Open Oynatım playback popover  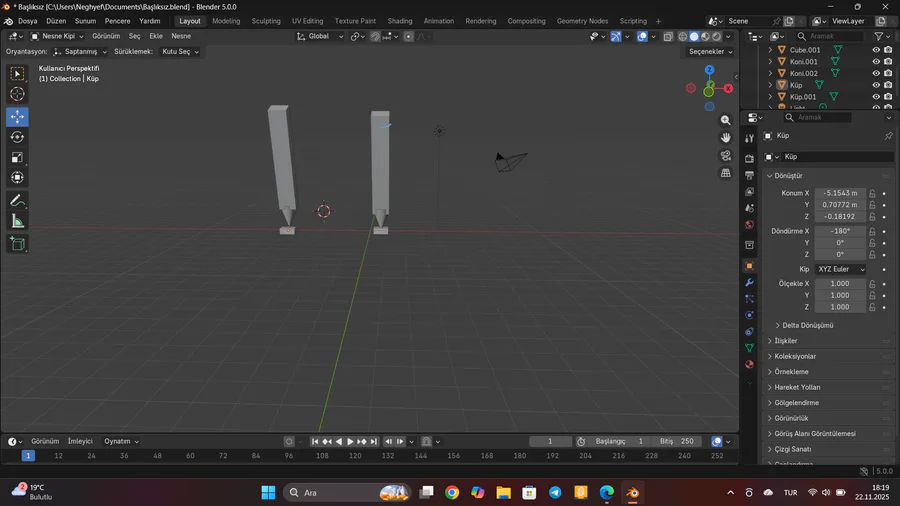[x=121, y=441]
